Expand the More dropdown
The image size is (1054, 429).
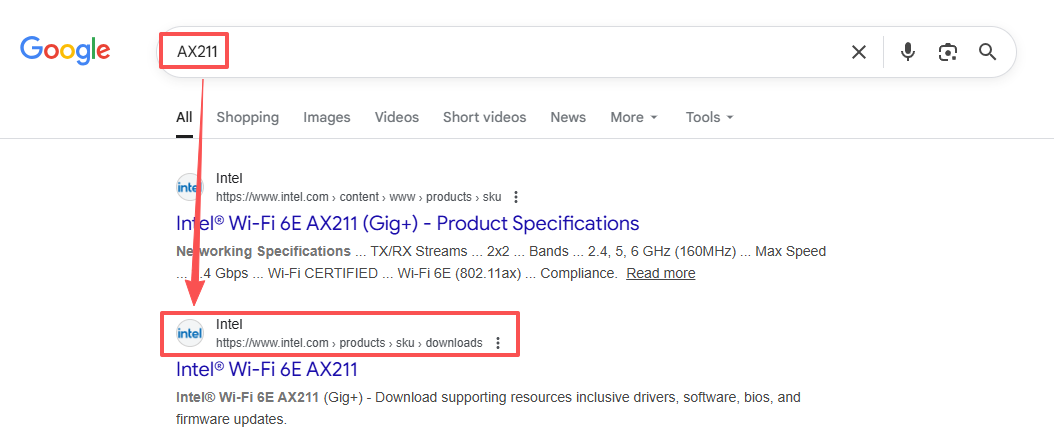click(x=634, y=117)
